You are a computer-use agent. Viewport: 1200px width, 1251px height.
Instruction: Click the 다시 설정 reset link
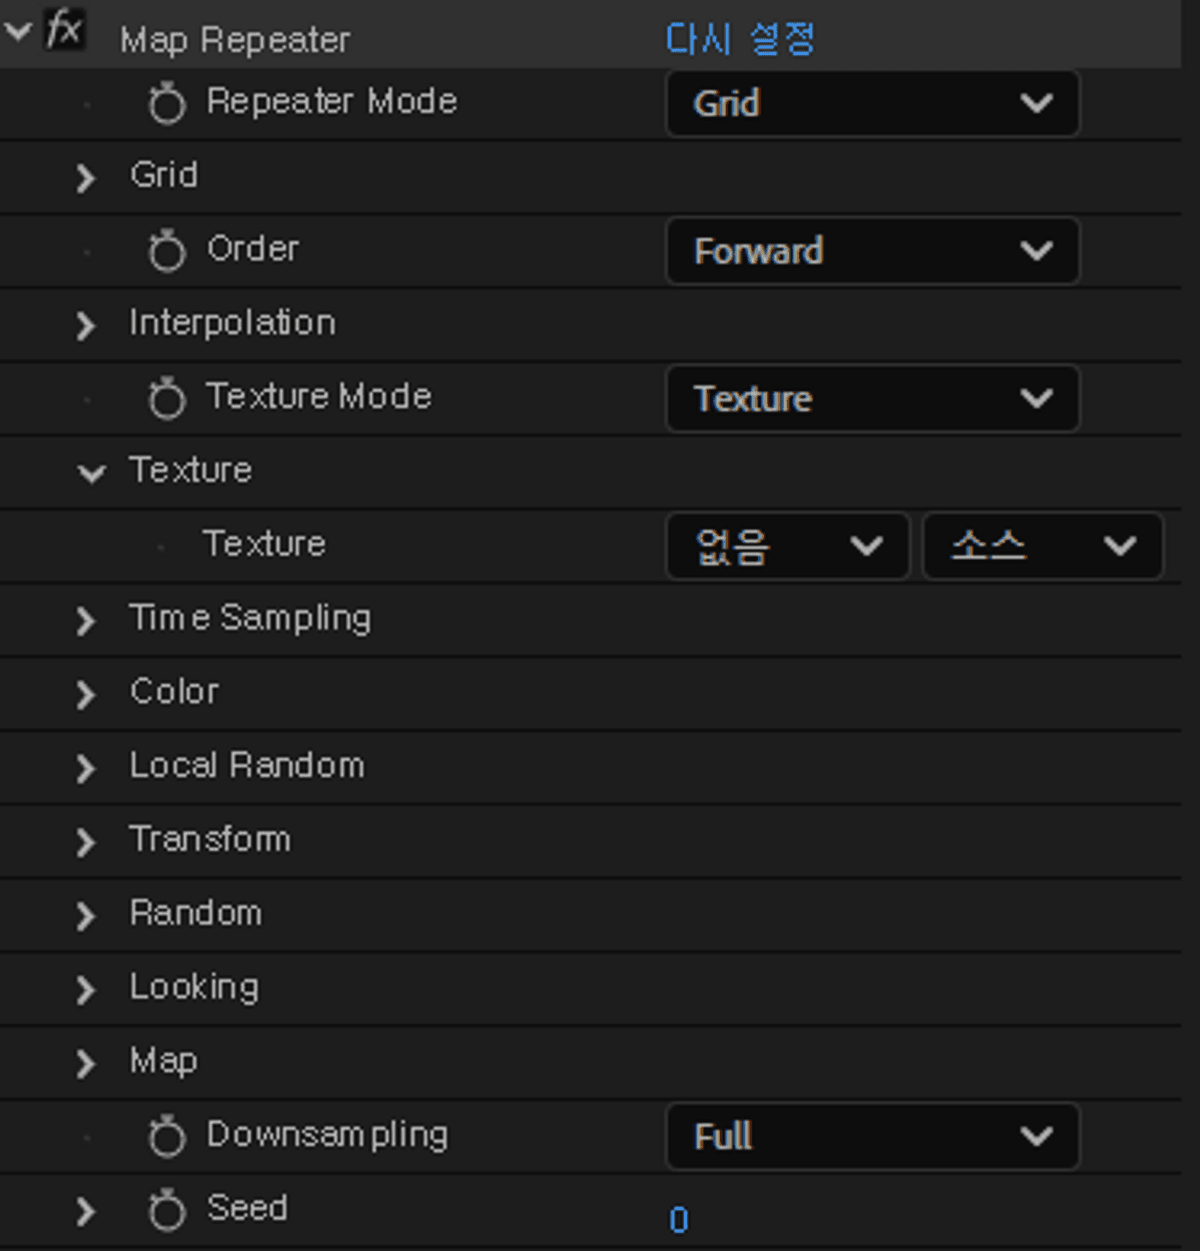(740, 40)
